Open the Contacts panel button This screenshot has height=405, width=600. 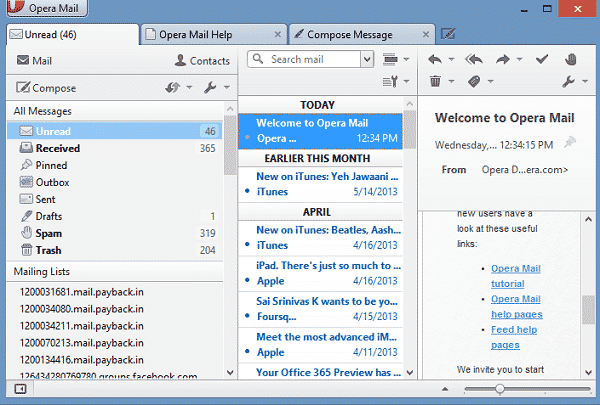click(x=202, y=60)
